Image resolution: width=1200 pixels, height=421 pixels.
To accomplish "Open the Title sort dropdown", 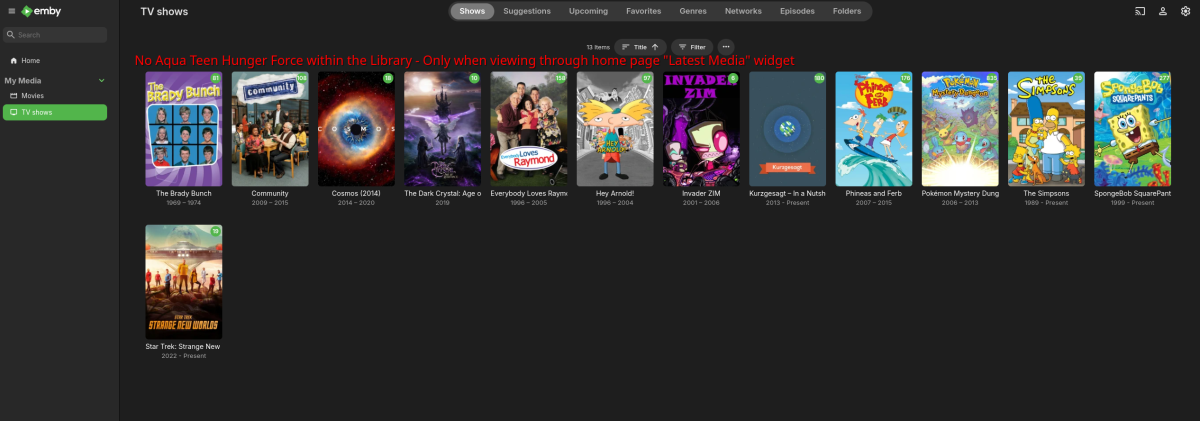I will 640,47.
